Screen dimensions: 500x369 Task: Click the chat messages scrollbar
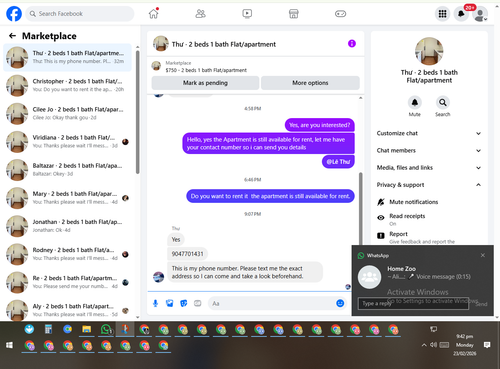[360, 208]
